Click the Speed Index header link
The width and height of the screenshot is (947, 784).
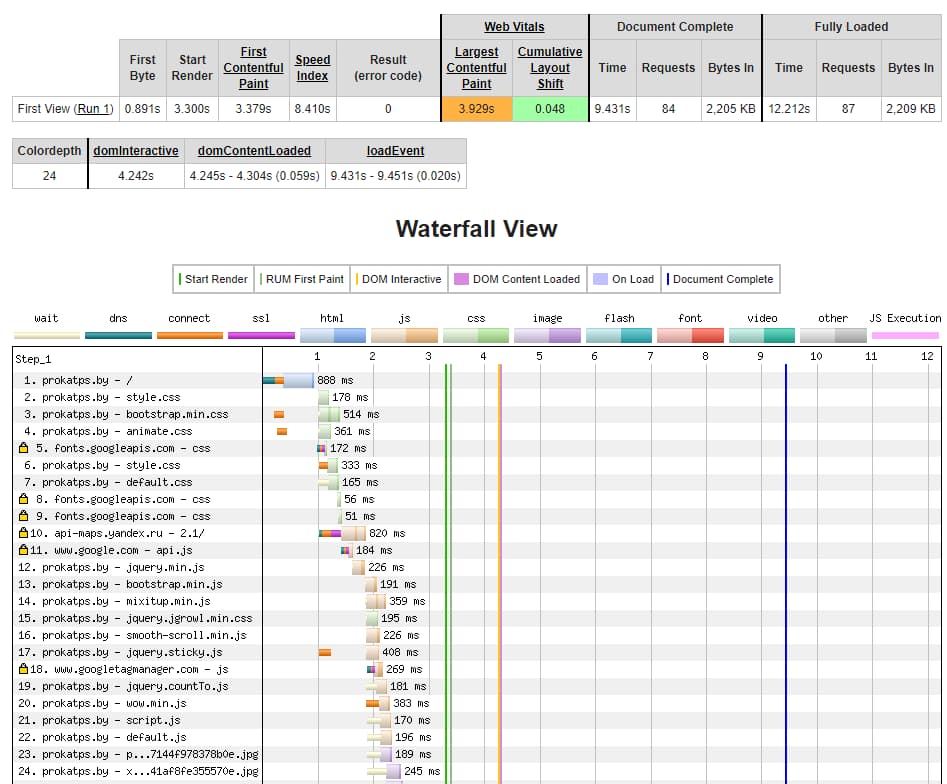312,68
